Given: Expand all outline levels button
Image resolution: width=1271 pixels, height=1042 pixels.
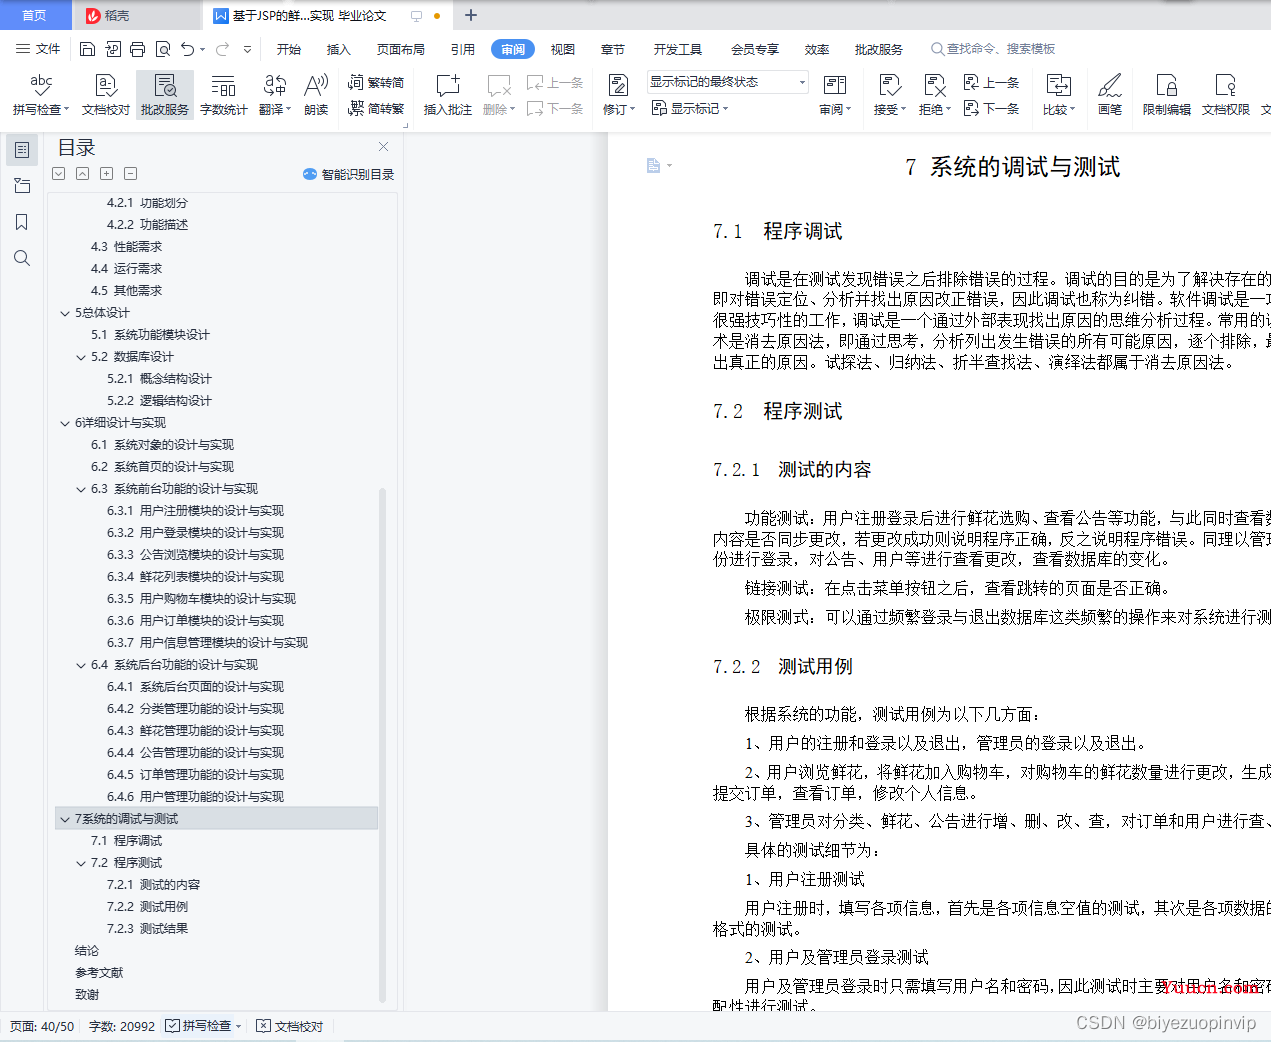Looking at the screenshot, I should 107,174.
